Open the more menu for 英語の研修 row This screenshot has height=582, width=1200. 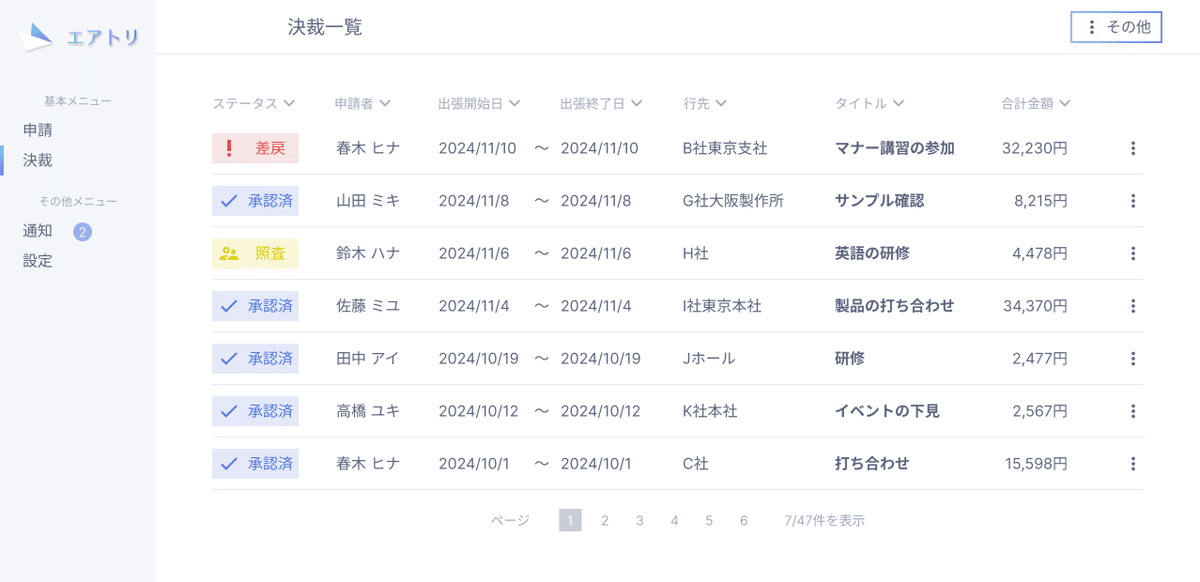coord(1133,253)
